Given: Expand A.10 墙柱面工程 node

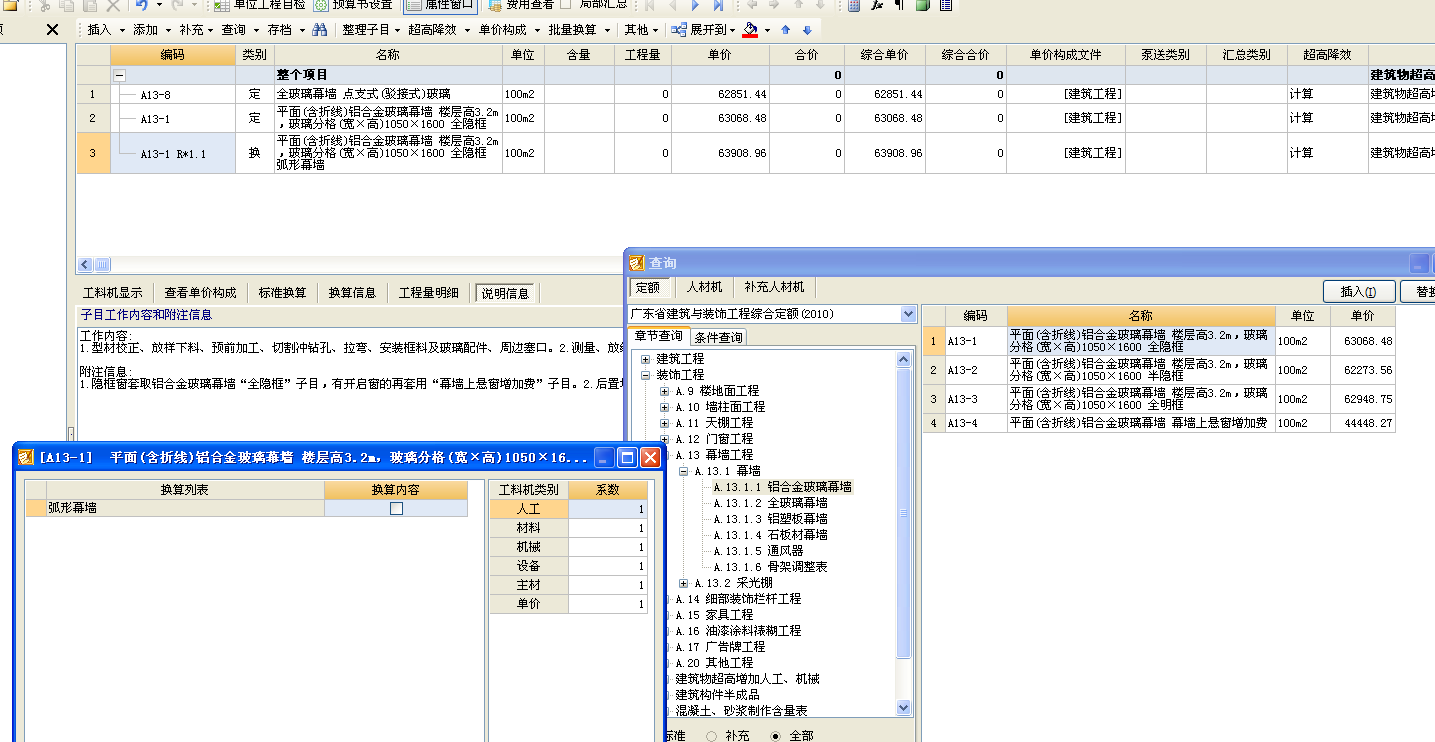Looking at the screenshot, I should point(665,407).
